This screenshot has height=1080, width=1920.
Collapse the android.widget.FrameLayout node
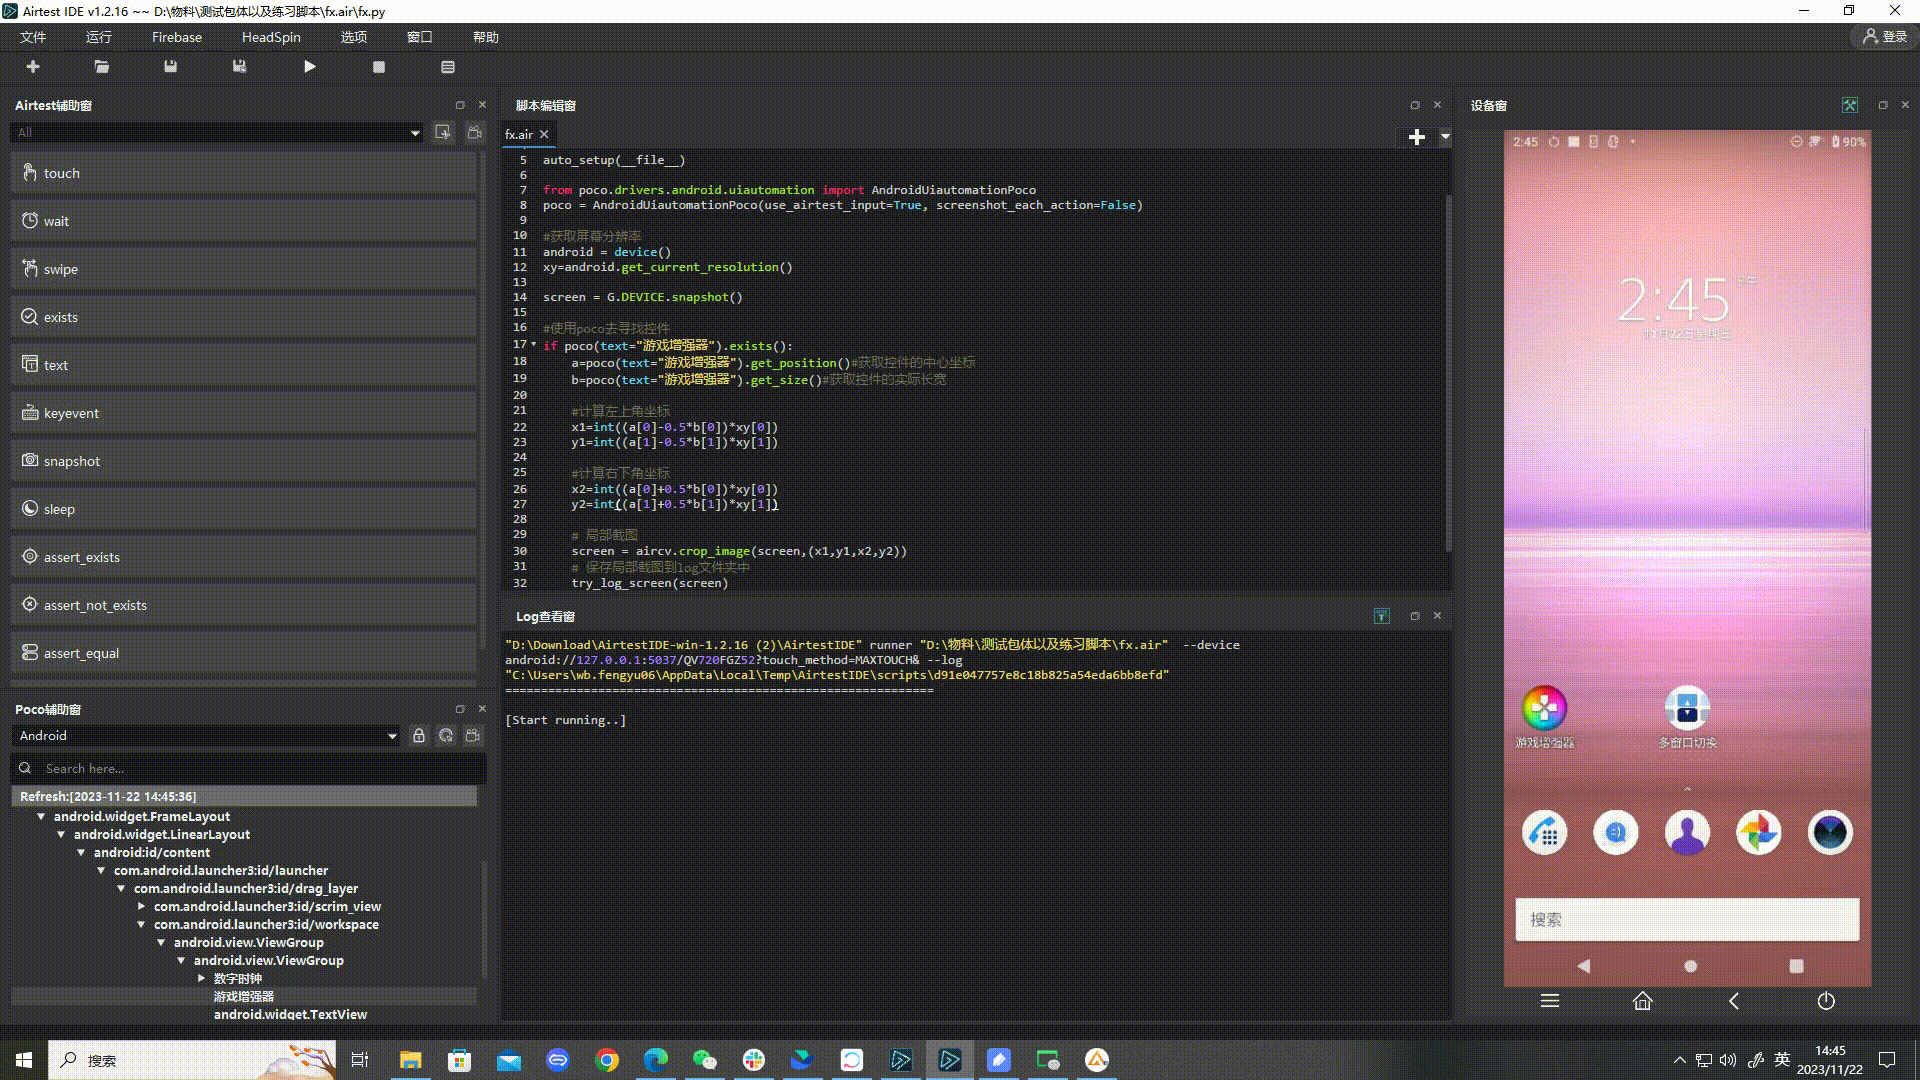[x=41, y=817]
